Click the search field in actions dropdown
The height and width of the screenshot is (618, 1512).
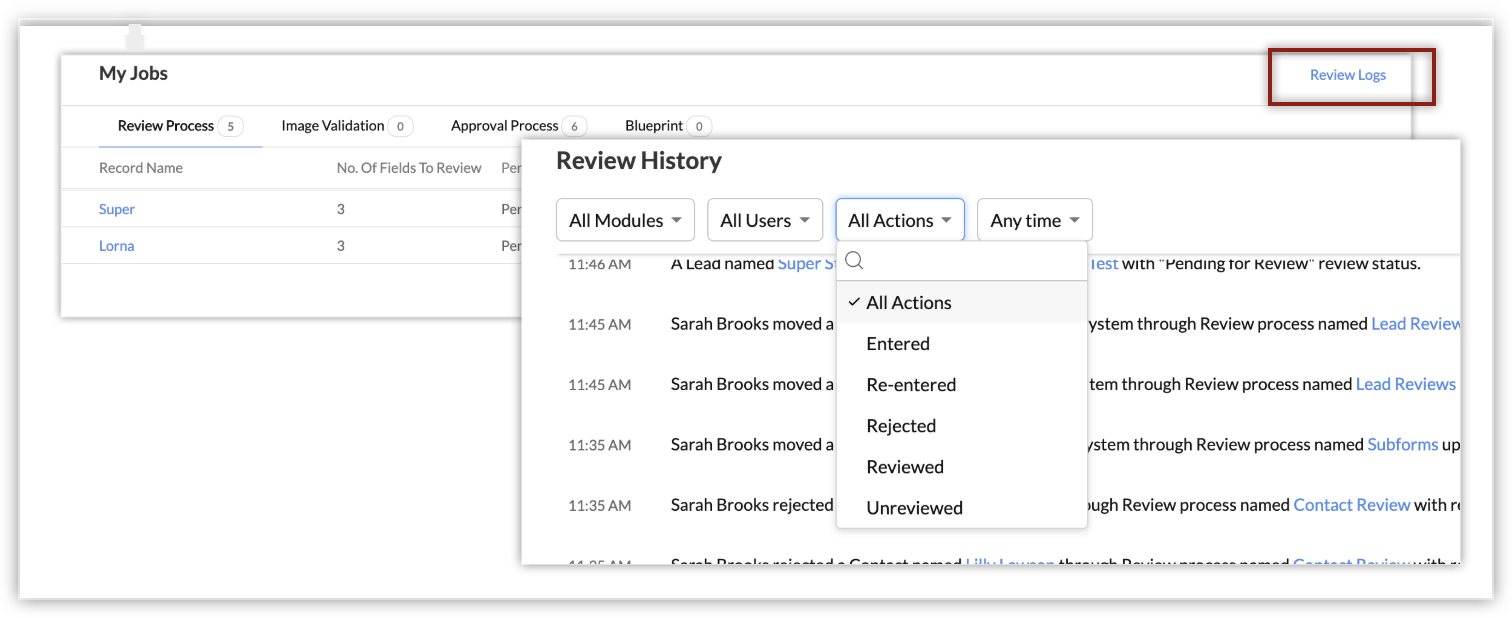(962, 261)
